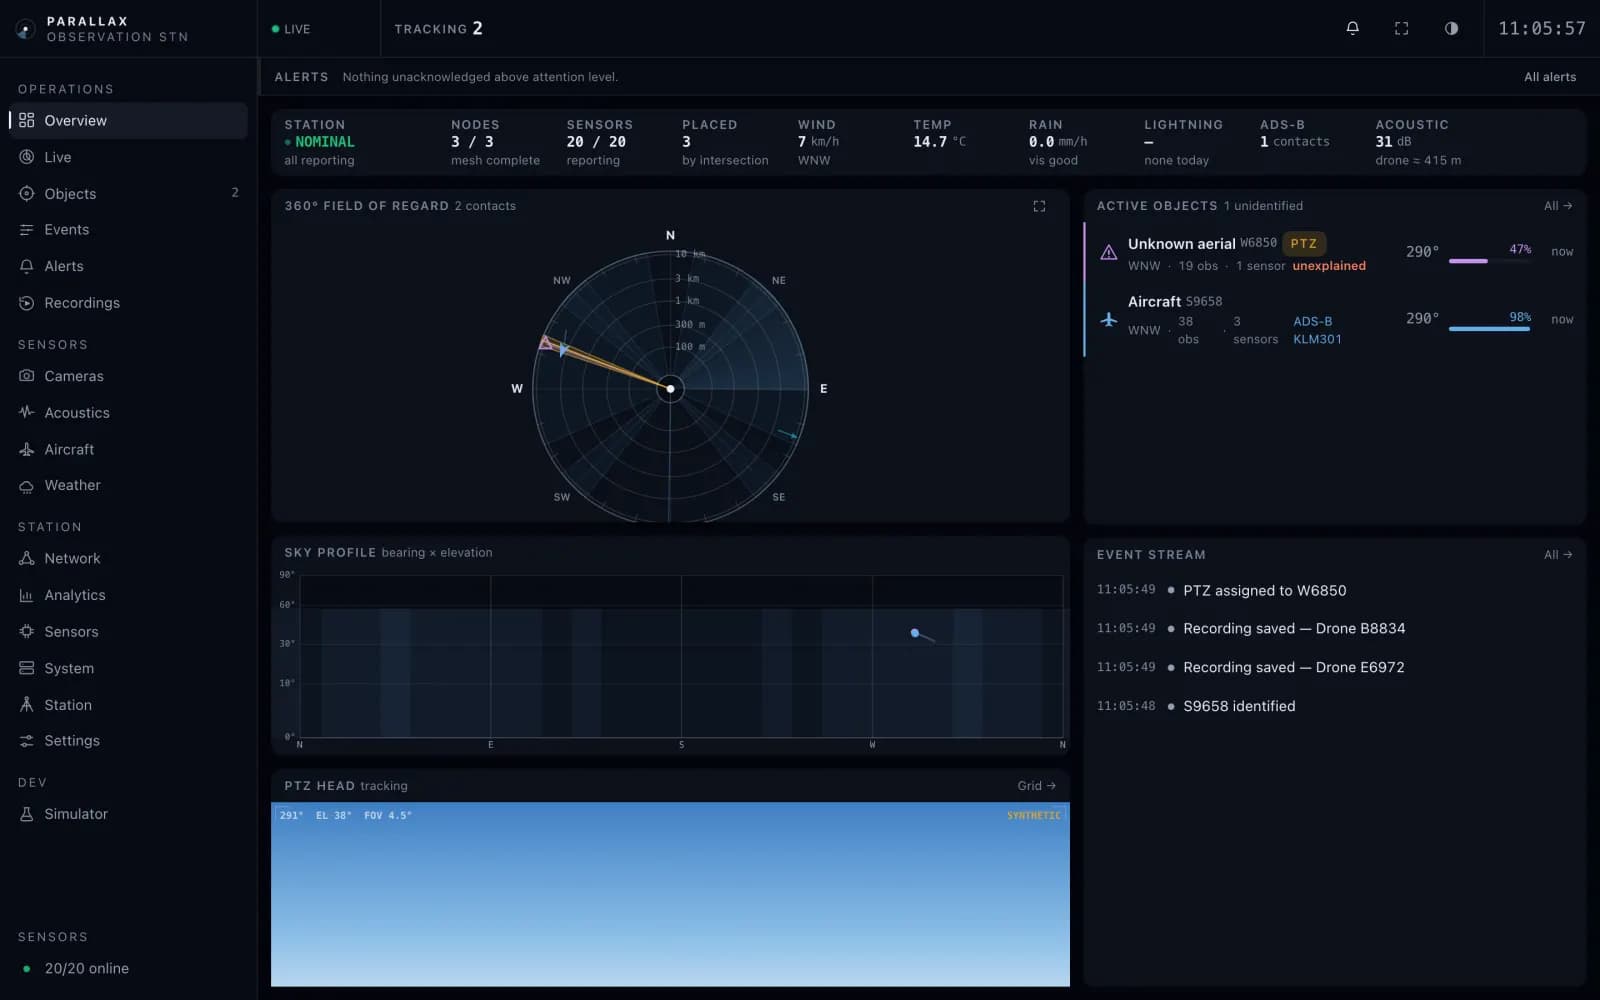Click the PTZ badge on W6850
This screenshot has width=1600, height=1000.
(1303, 243)
